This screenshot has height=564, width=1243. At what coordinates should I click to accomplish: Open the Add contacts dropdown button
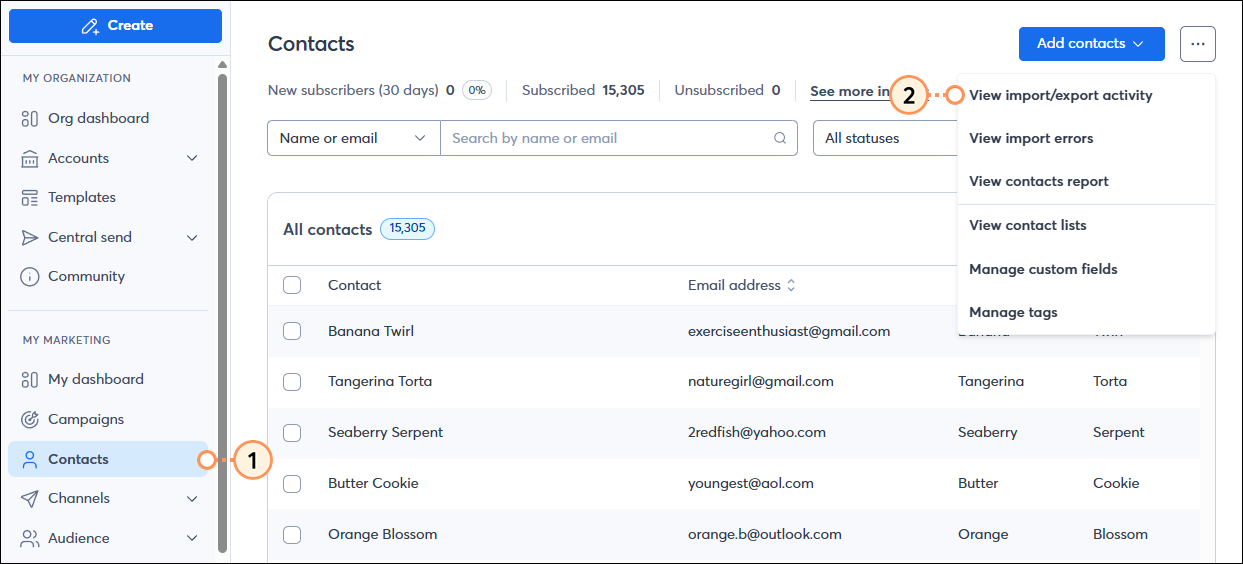(1092, 43)
